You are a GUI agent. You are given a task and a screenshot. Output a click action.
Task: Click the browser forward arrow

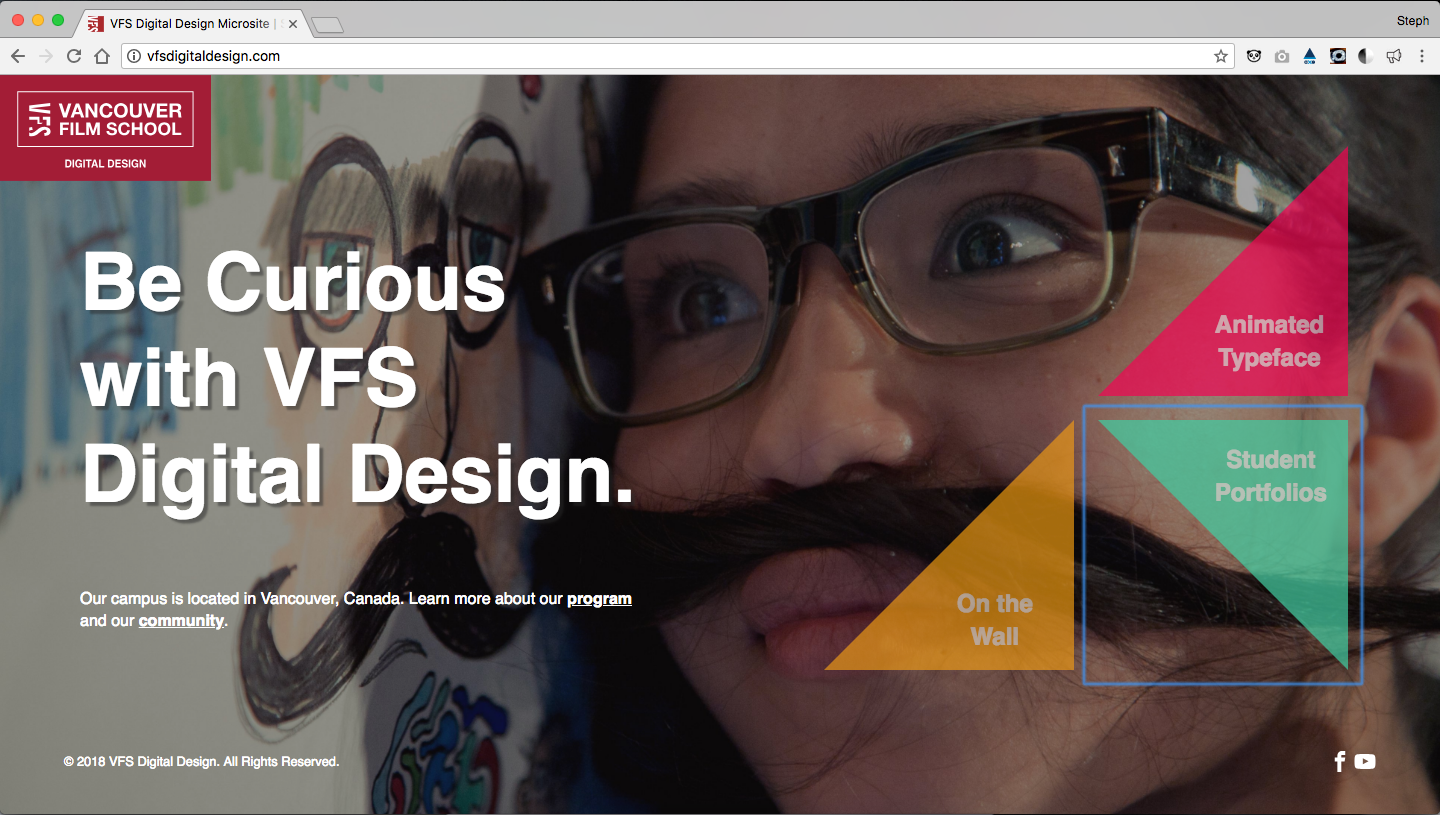(45, 56)
